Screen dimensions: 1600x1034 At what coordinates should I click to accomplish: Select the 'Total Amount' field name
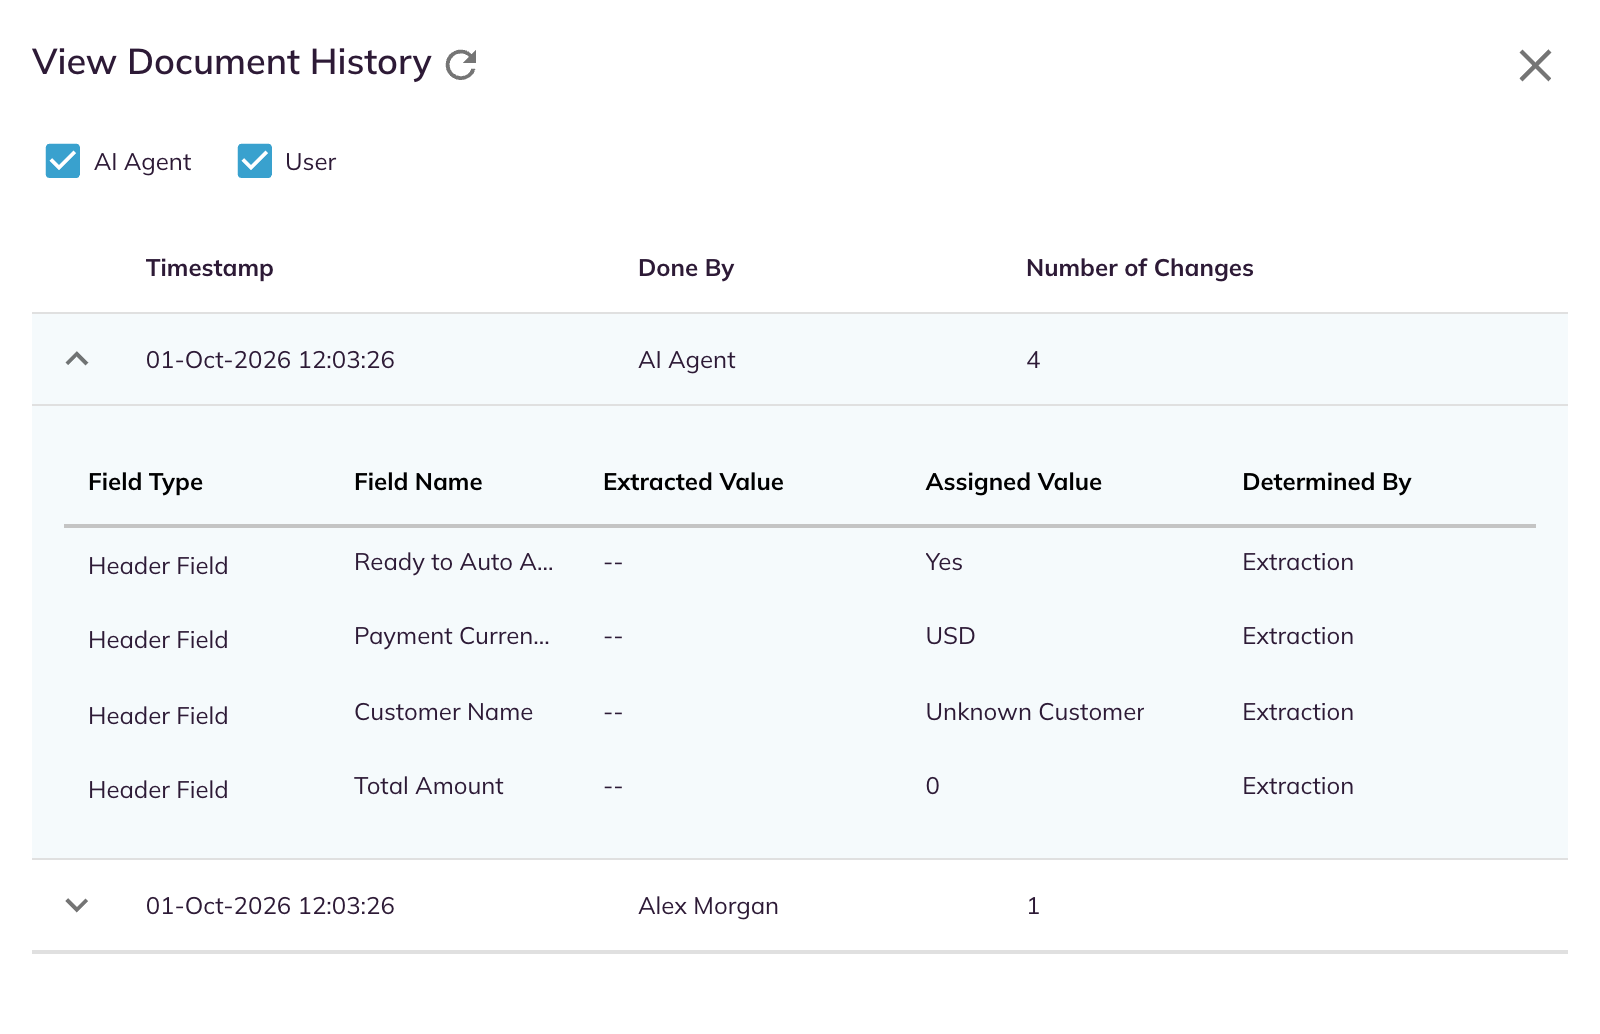(428, 786)
